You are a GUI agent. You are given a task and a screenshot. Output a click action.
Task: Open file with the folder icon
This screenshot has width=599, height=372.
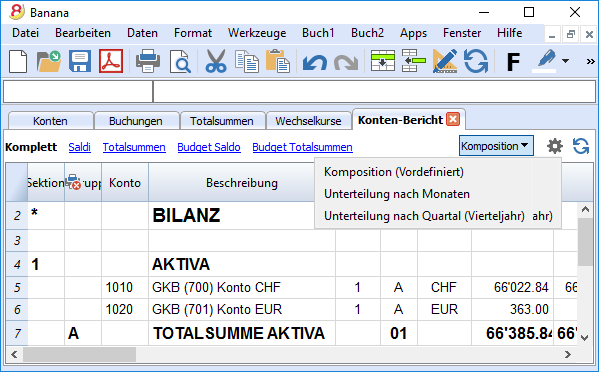(x=49, y=61)
